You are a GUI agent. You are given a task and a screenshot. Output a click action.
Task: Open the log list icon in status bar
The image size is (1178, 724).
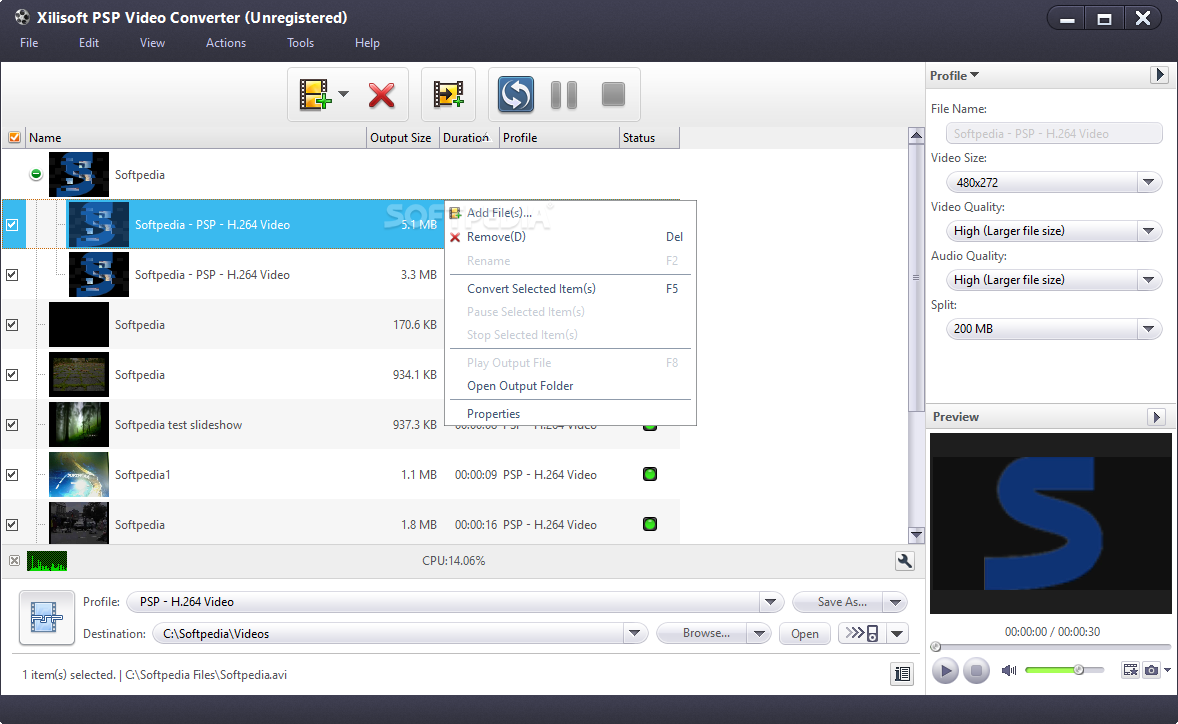[902, 674]
